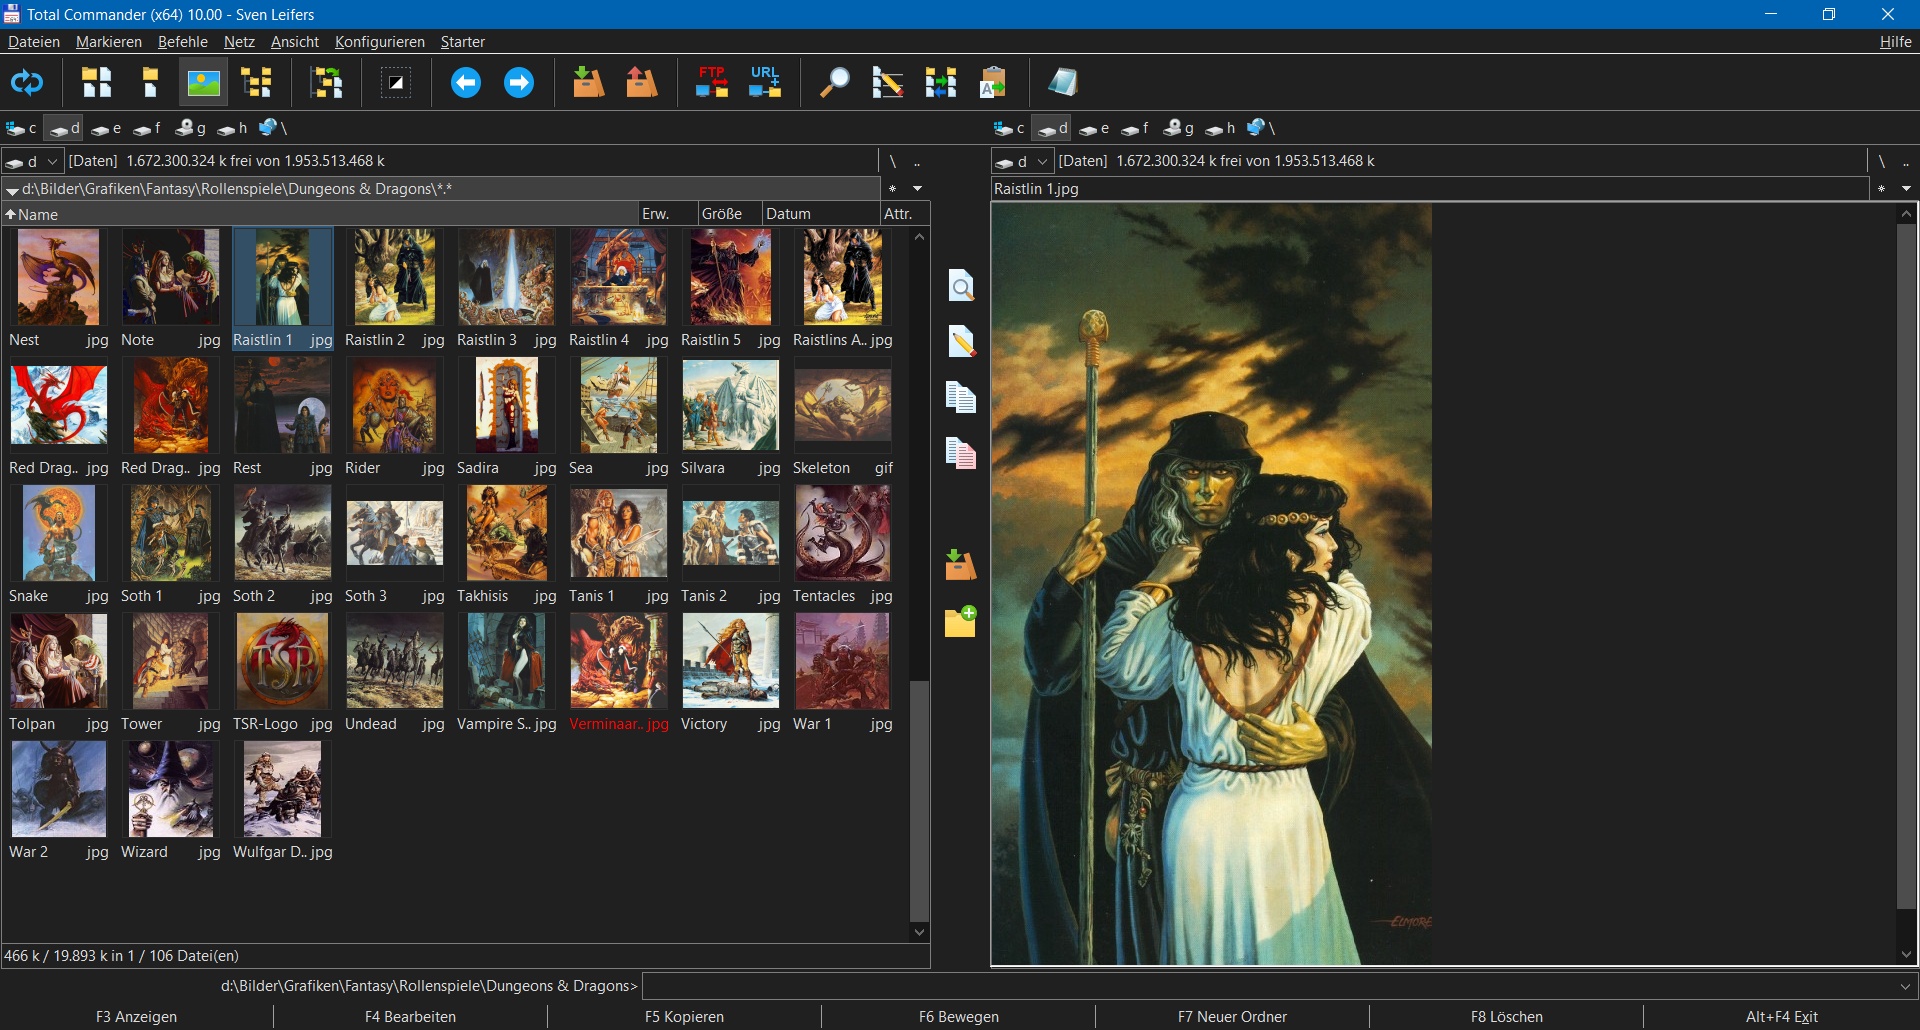Screen dimensions: 1920x1030
Task: Open right panel favorites star button
Action: 1882,188
